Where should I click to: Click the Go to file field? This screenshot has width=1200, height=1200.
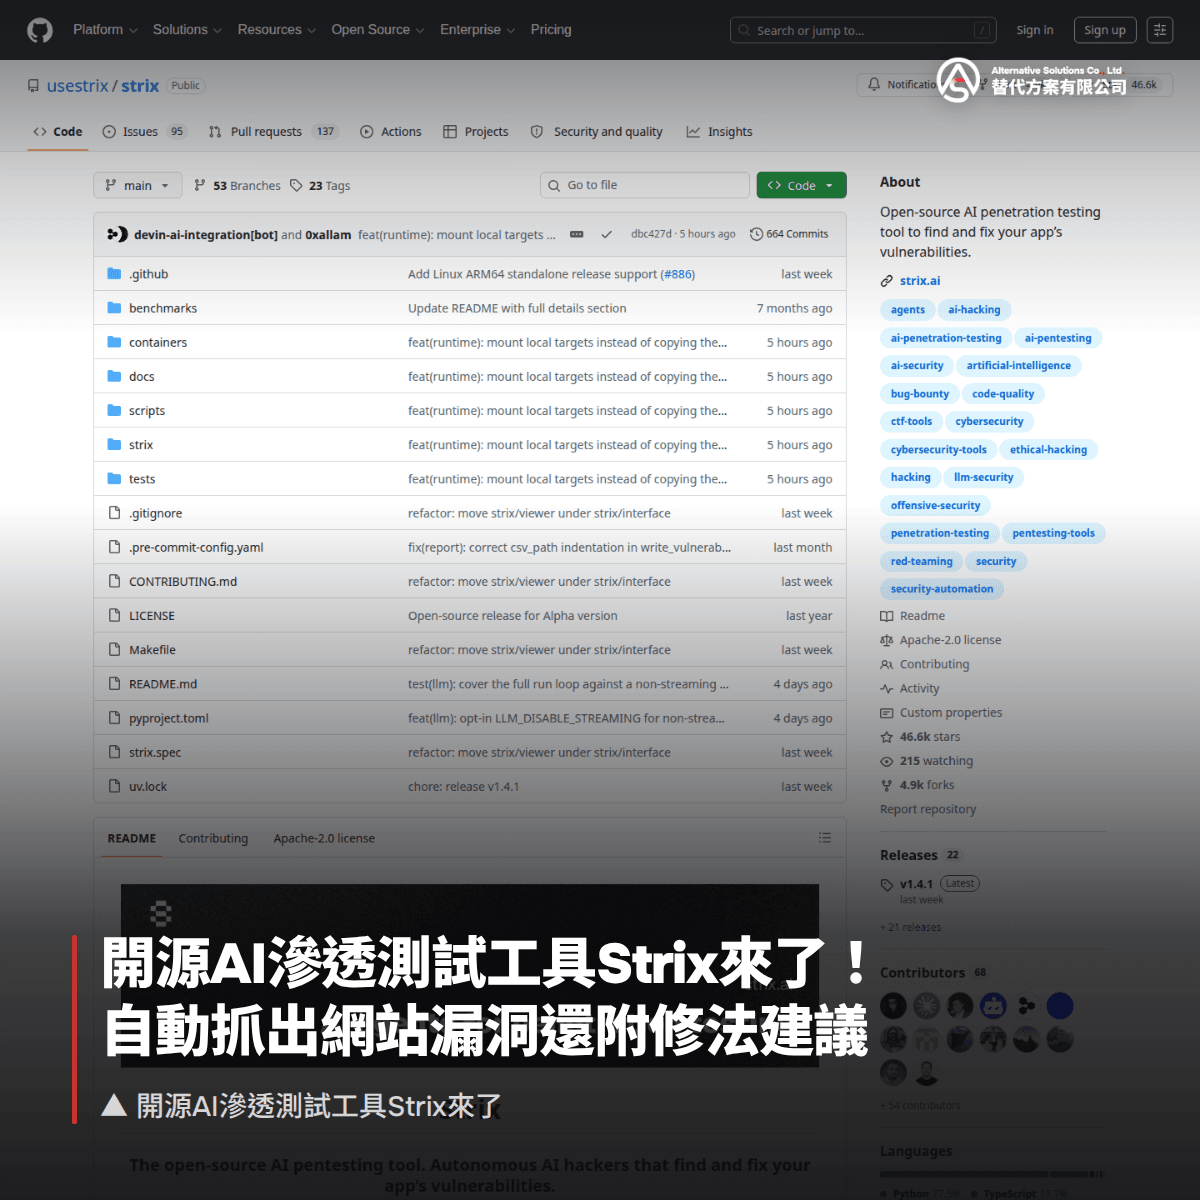click(645, 185)
